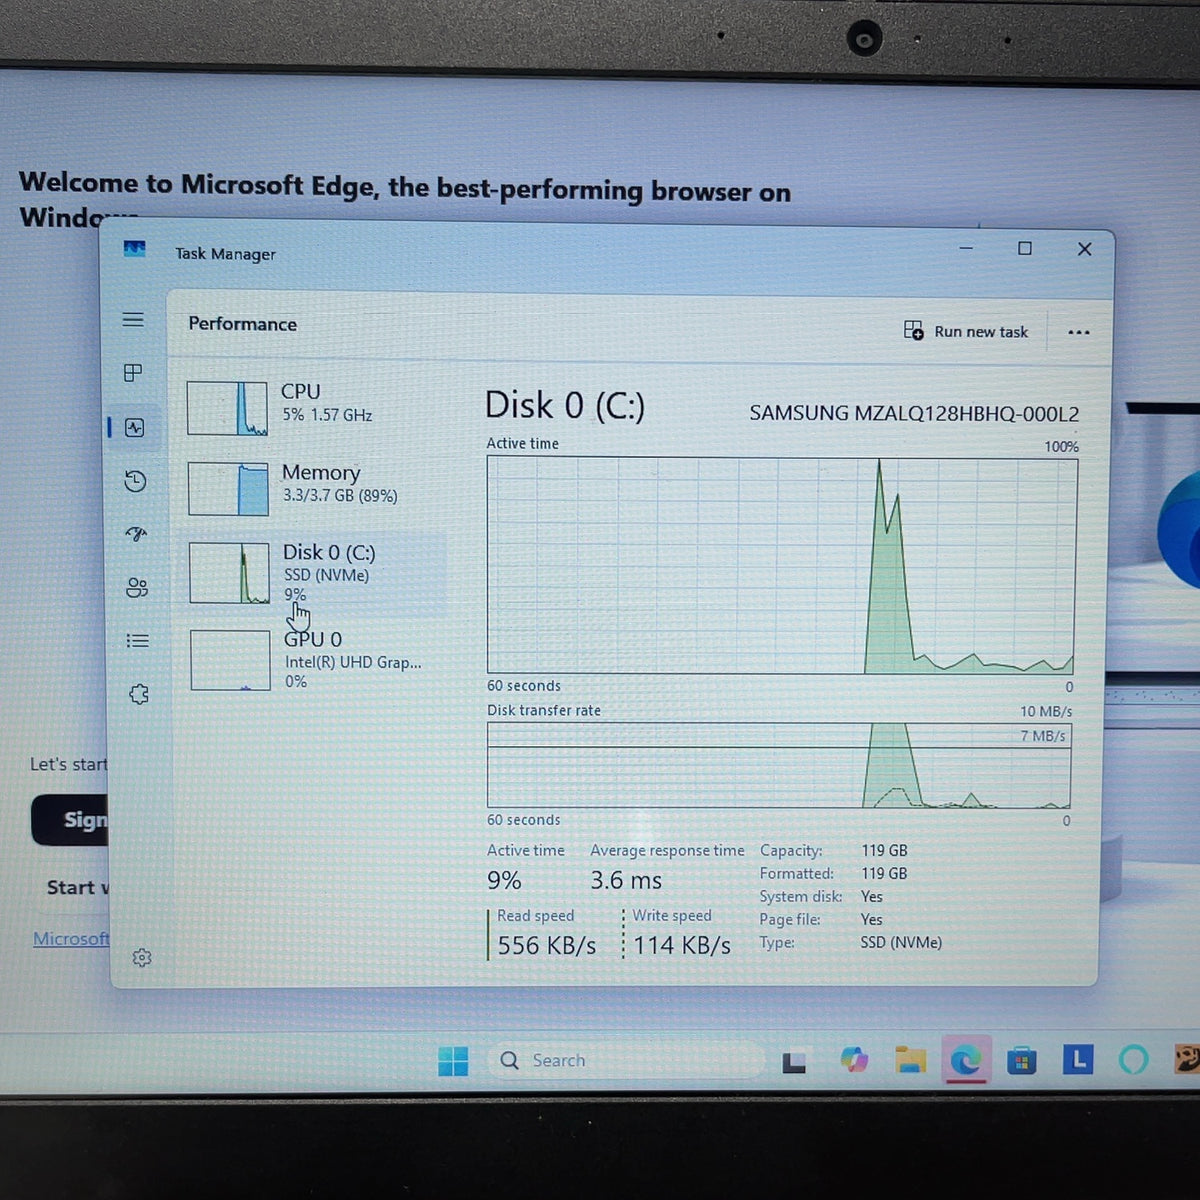The image size is (1200, 1200).
Task: Click Run new task button
Action: pos(966,331)
